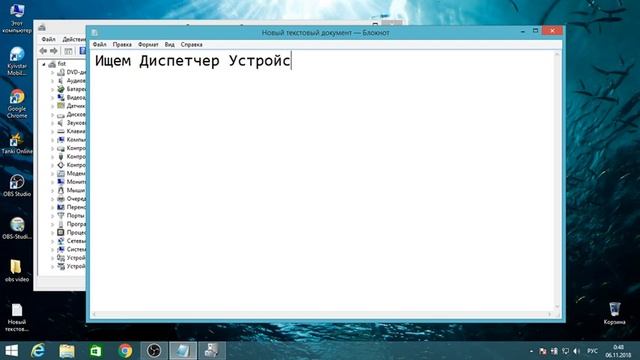Expand the DVD drives category
640x360 pixels.
coord(52,73)
